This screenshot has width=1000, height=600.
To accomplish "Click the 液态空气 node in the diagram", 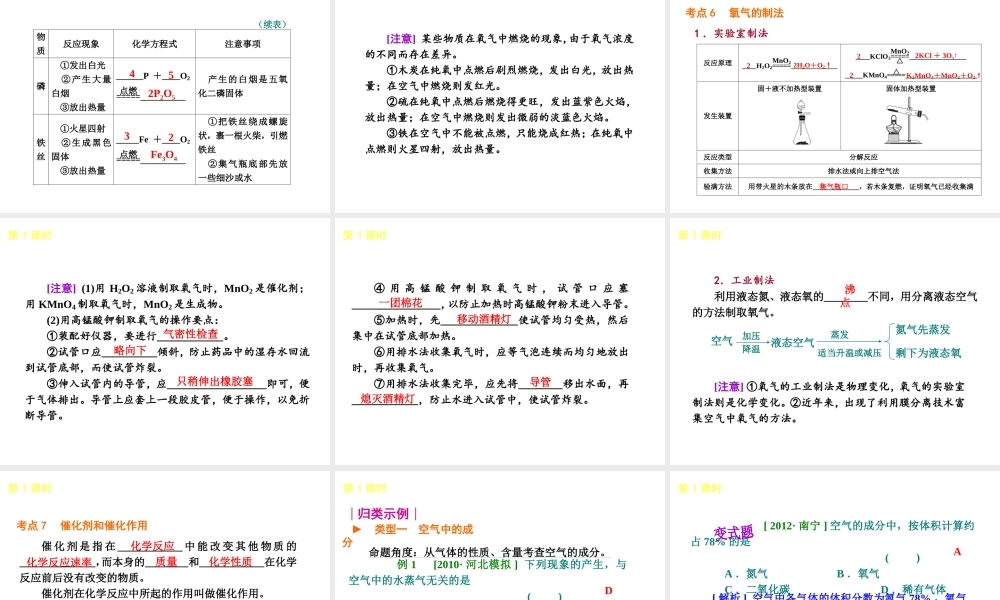I will 793,342.
